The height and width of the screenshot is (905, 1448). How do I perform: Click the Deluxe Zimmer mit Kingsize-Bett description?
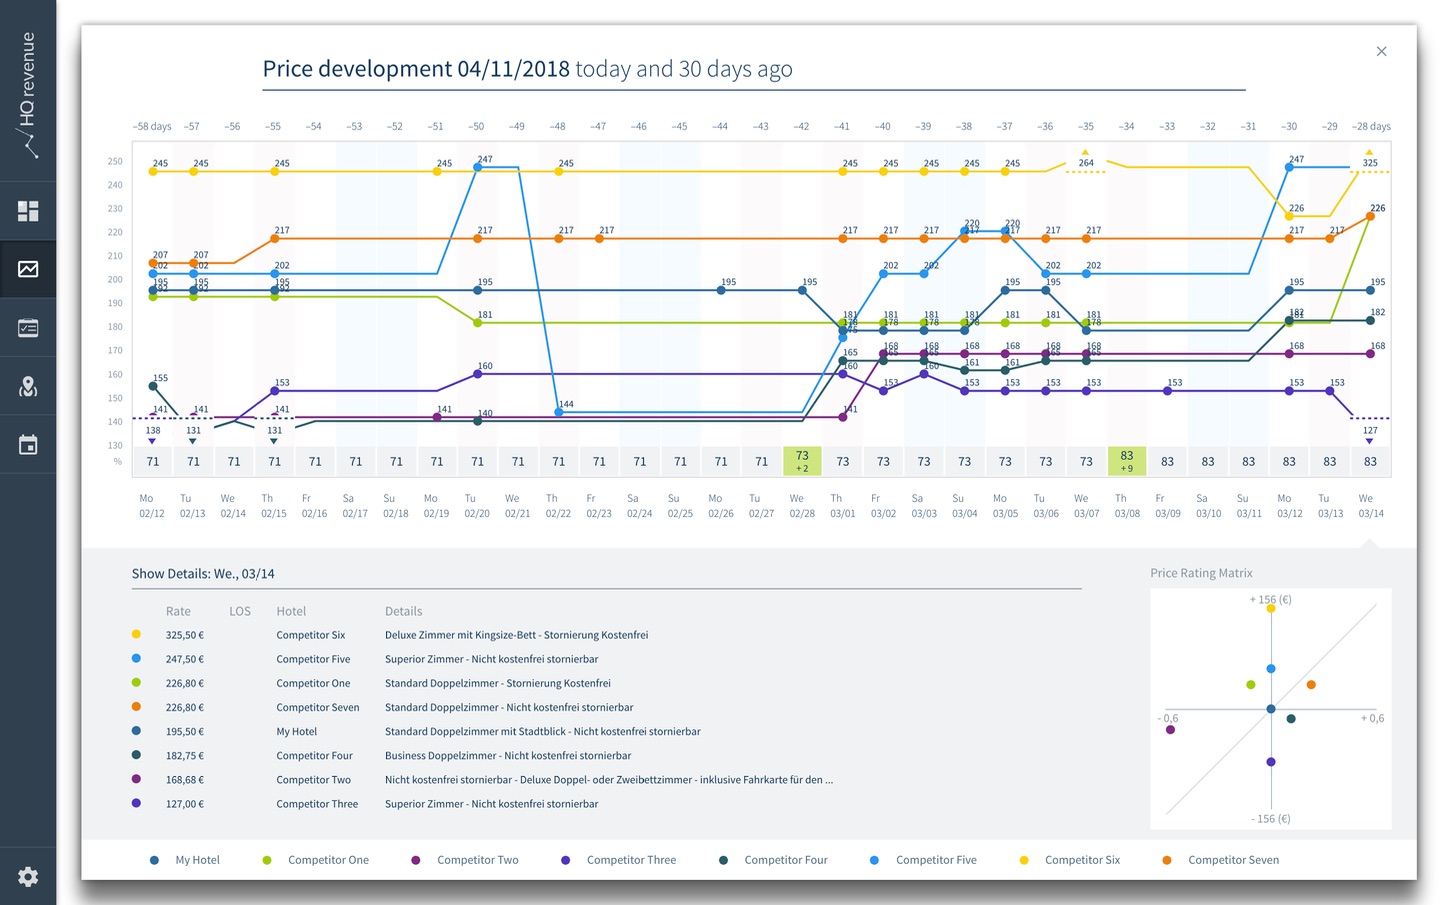(x=517, y=635)
